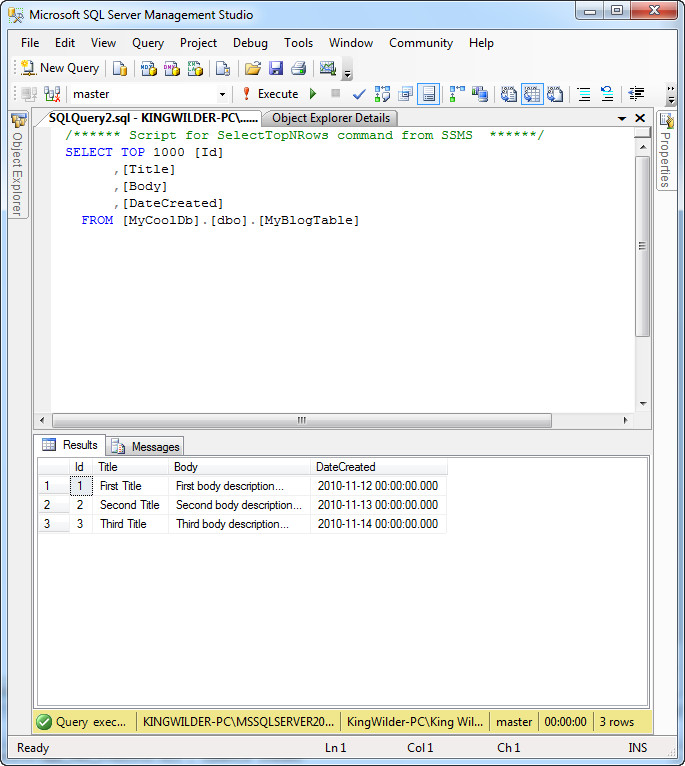Switch output to Results to File
The width and height of the screenshot is (685, 766).
point(555,94)
